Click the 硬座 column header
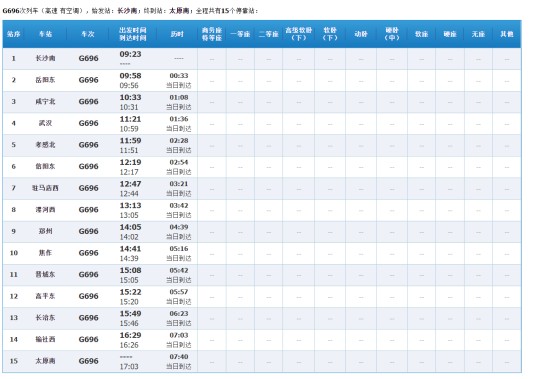Image resolution: width=536 pixels, height=379 pixels. (450, 34)
